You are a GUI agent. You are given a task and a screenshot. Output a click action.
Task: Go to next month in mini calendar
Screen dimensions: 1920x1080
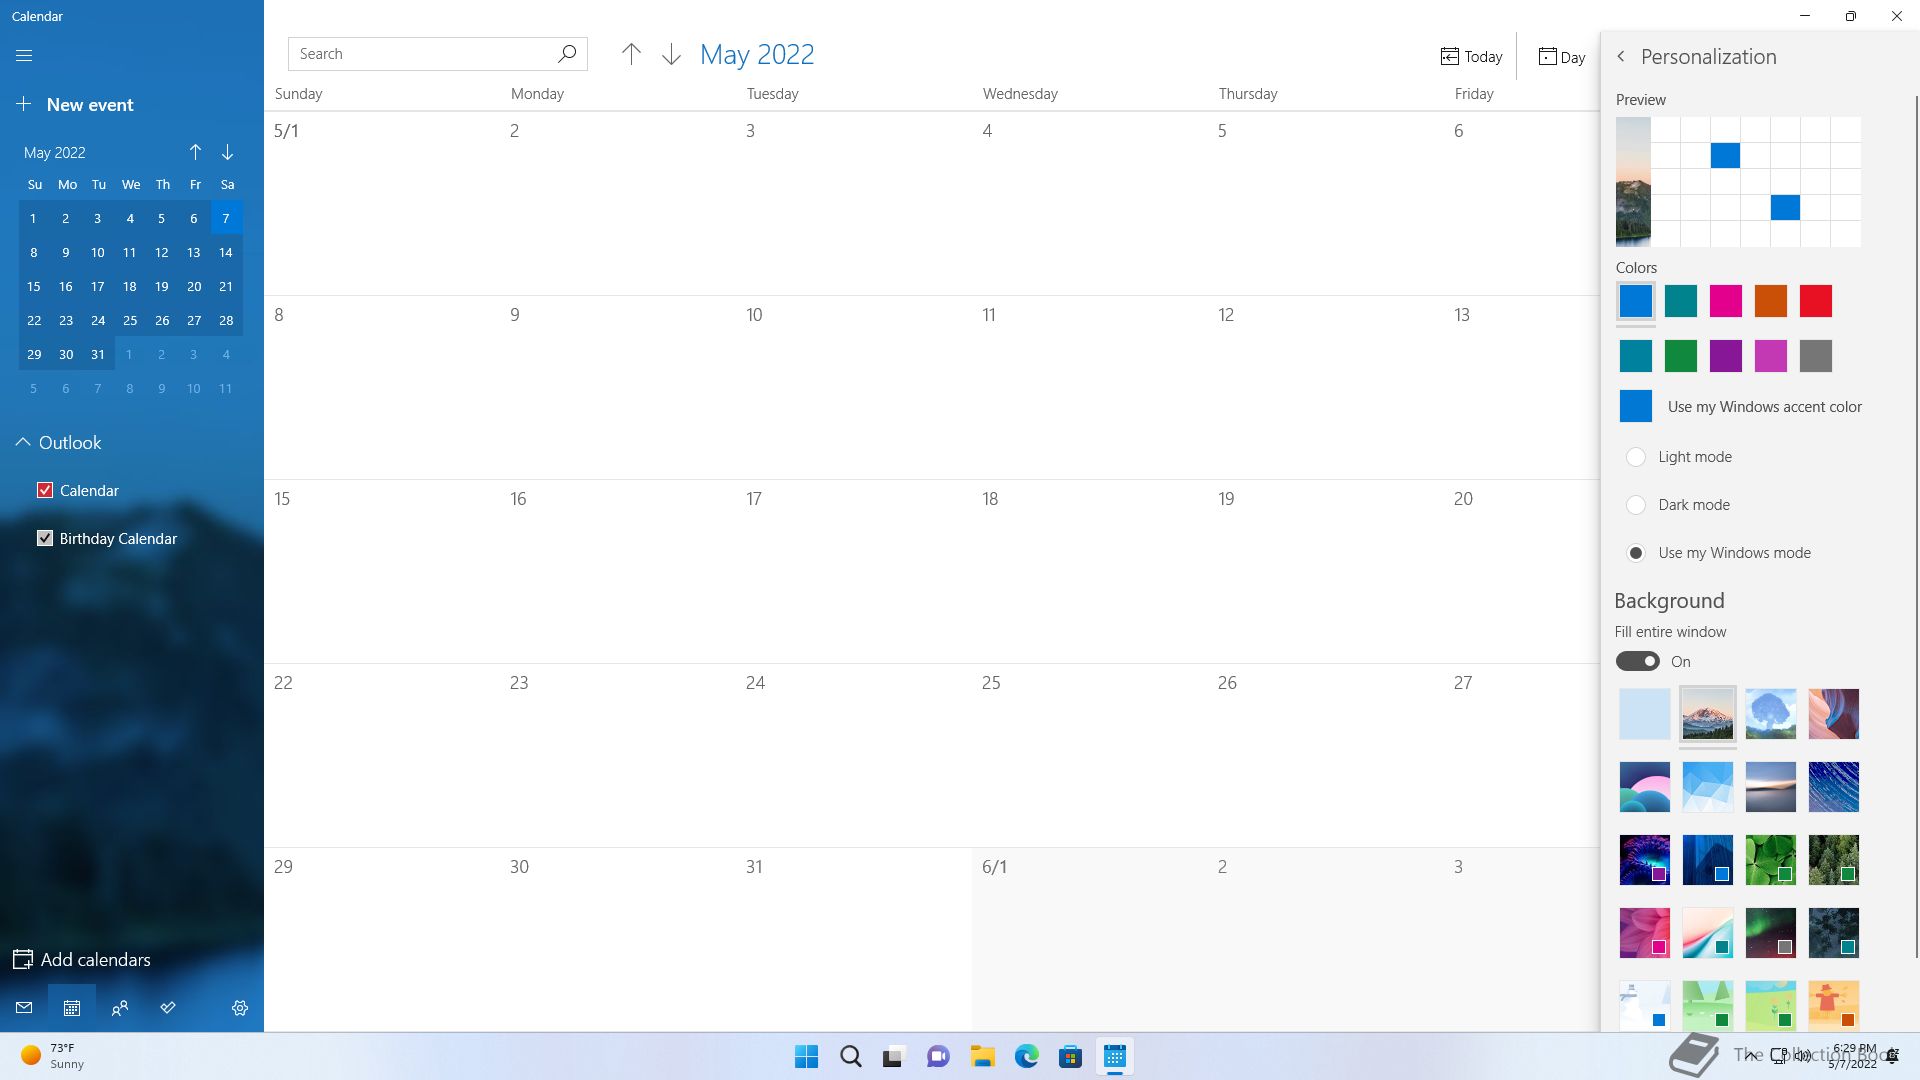[227, 152]
